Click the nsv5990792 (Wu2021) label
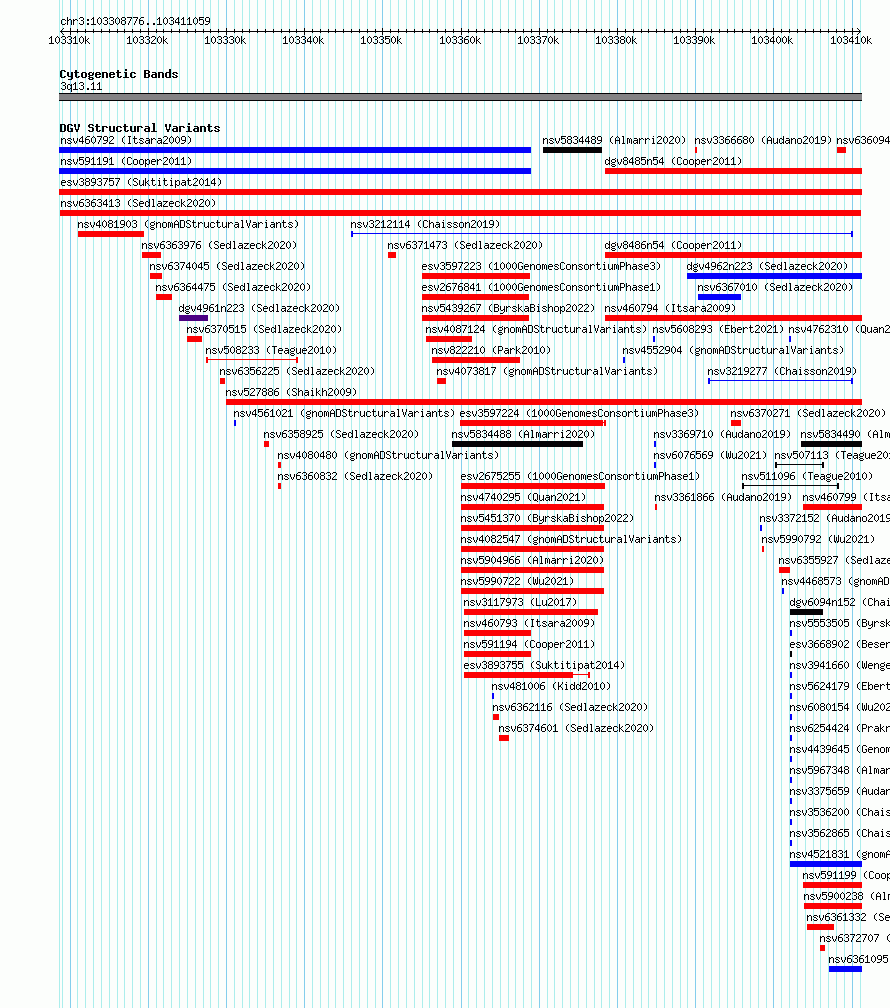Viewport: 890px width, 1008px height. (x=819, y=539)
